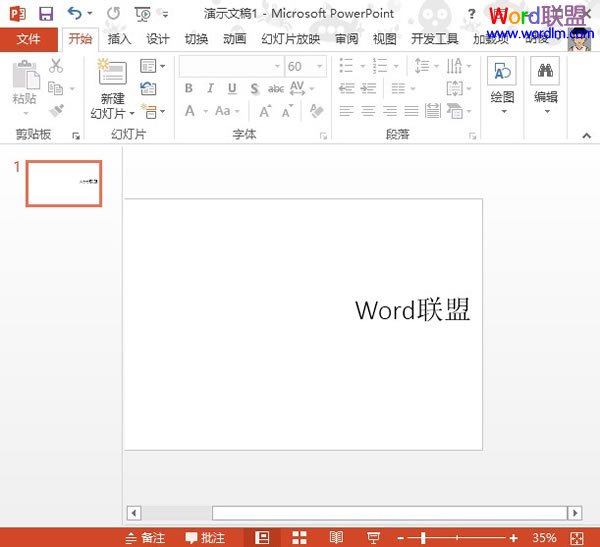This screenshot has width=600, height=547.
Task: Open the slide Layout dropdown
Action: [x=153, y=66]
